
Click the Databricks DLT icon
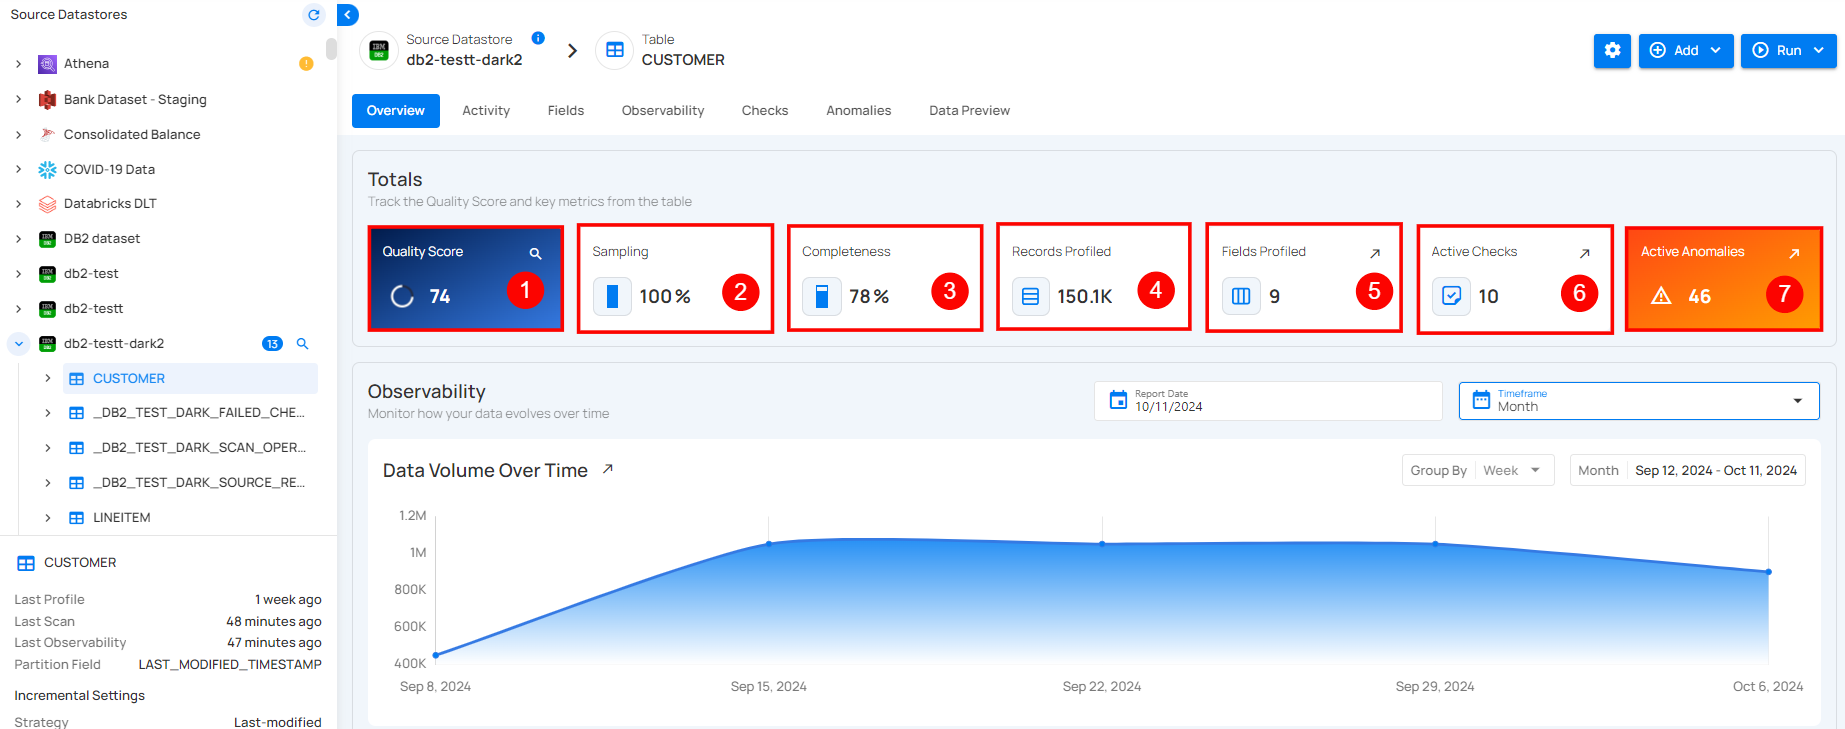tap(47, 204)
